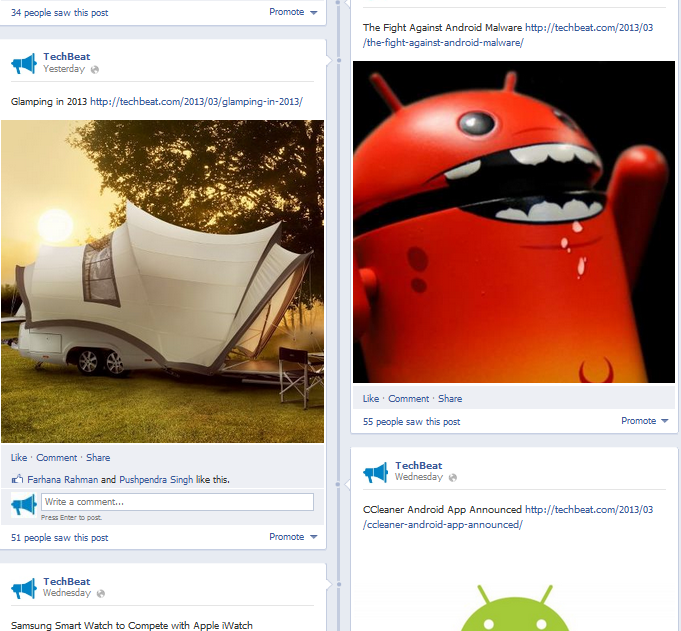Open Promote dropdown on 51 people saw post

(293, 537)
